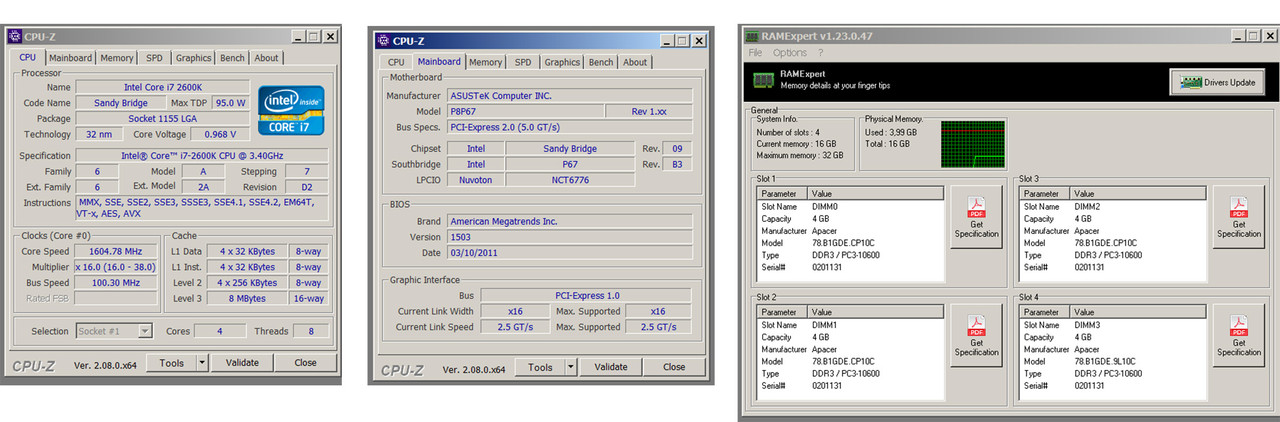The width and height of the screenshot is (1280, 422).
Task: Click the Parameter column header in Slot 1
Action: click(783, 194)
